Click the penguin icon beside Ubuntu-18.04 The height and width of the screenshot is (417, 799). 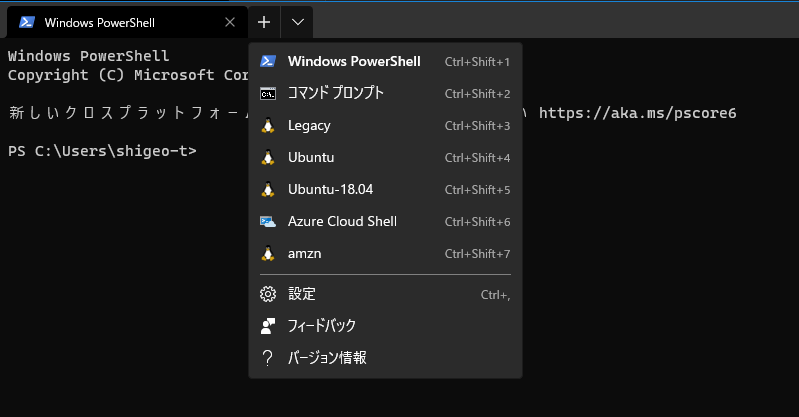268,190
